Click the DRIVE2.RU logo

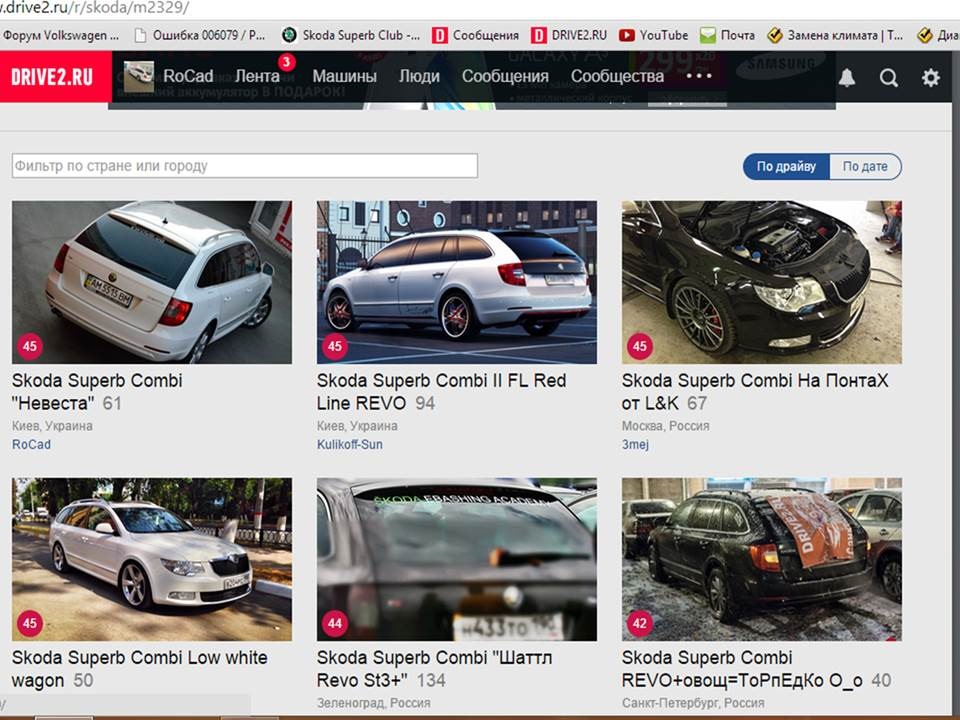tap(52, 77)
